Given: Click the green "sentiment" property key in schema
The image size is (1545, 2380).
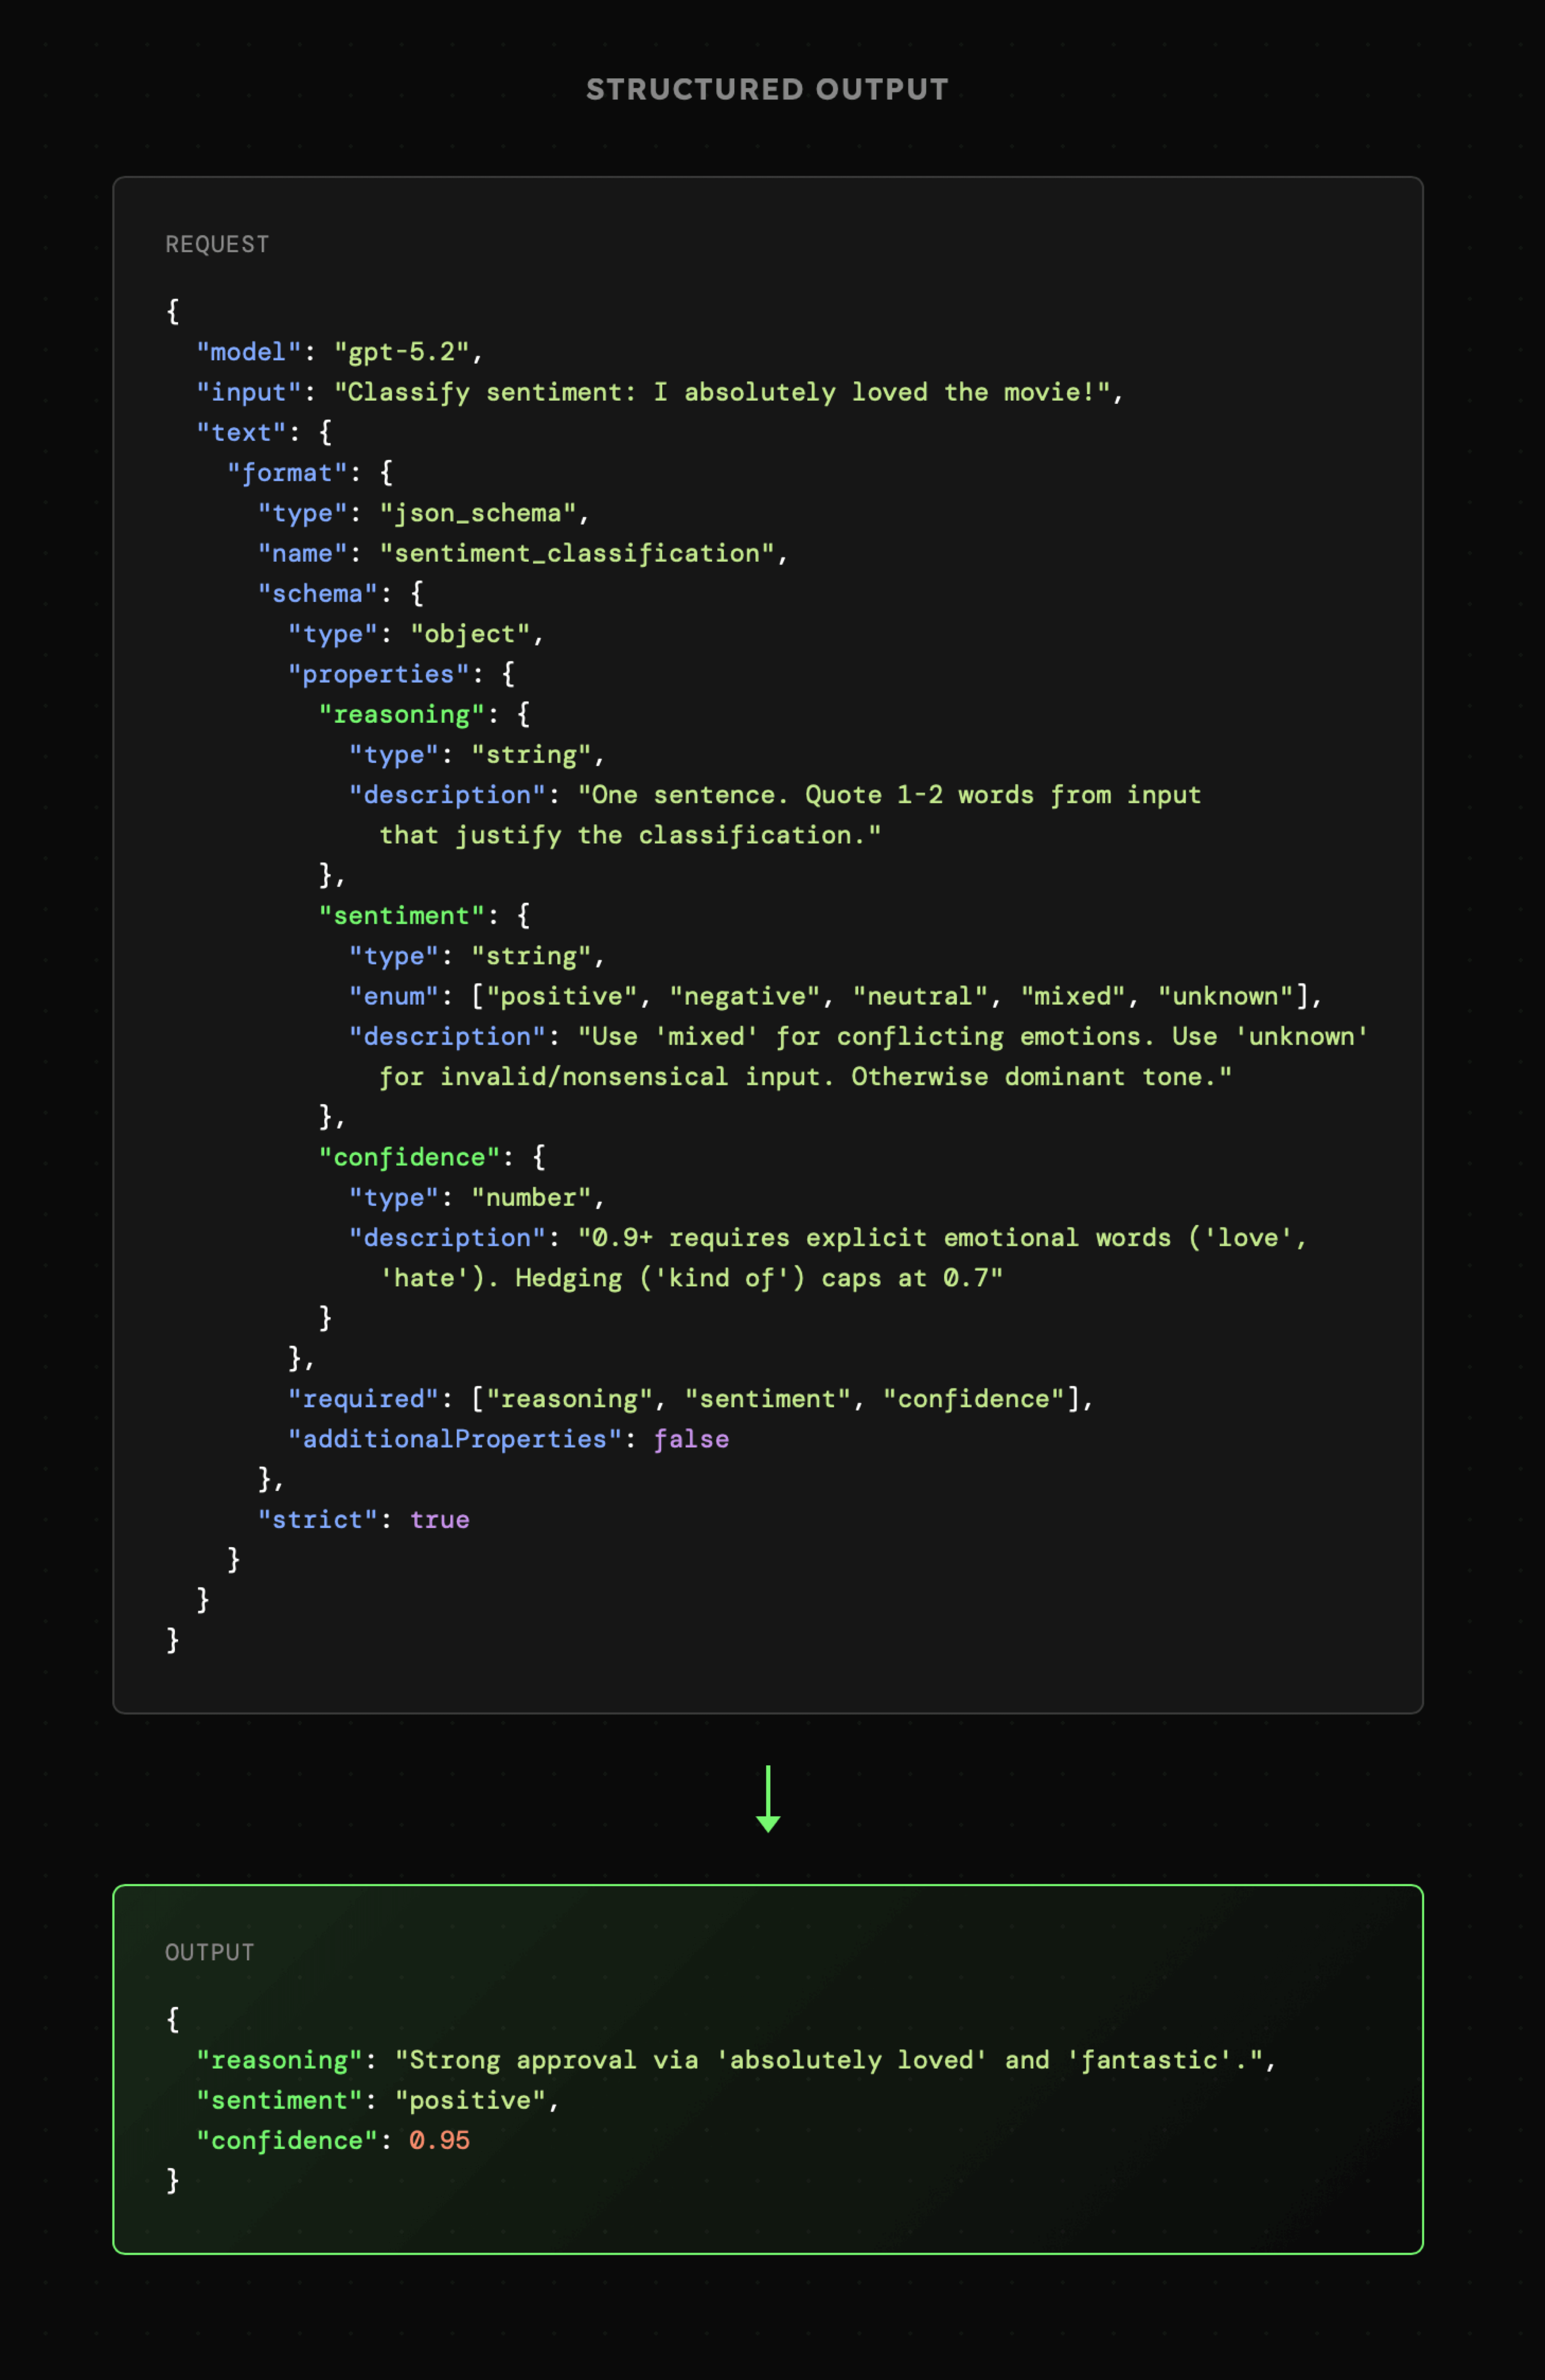Looking at the screenshot, I should point(401,915).
